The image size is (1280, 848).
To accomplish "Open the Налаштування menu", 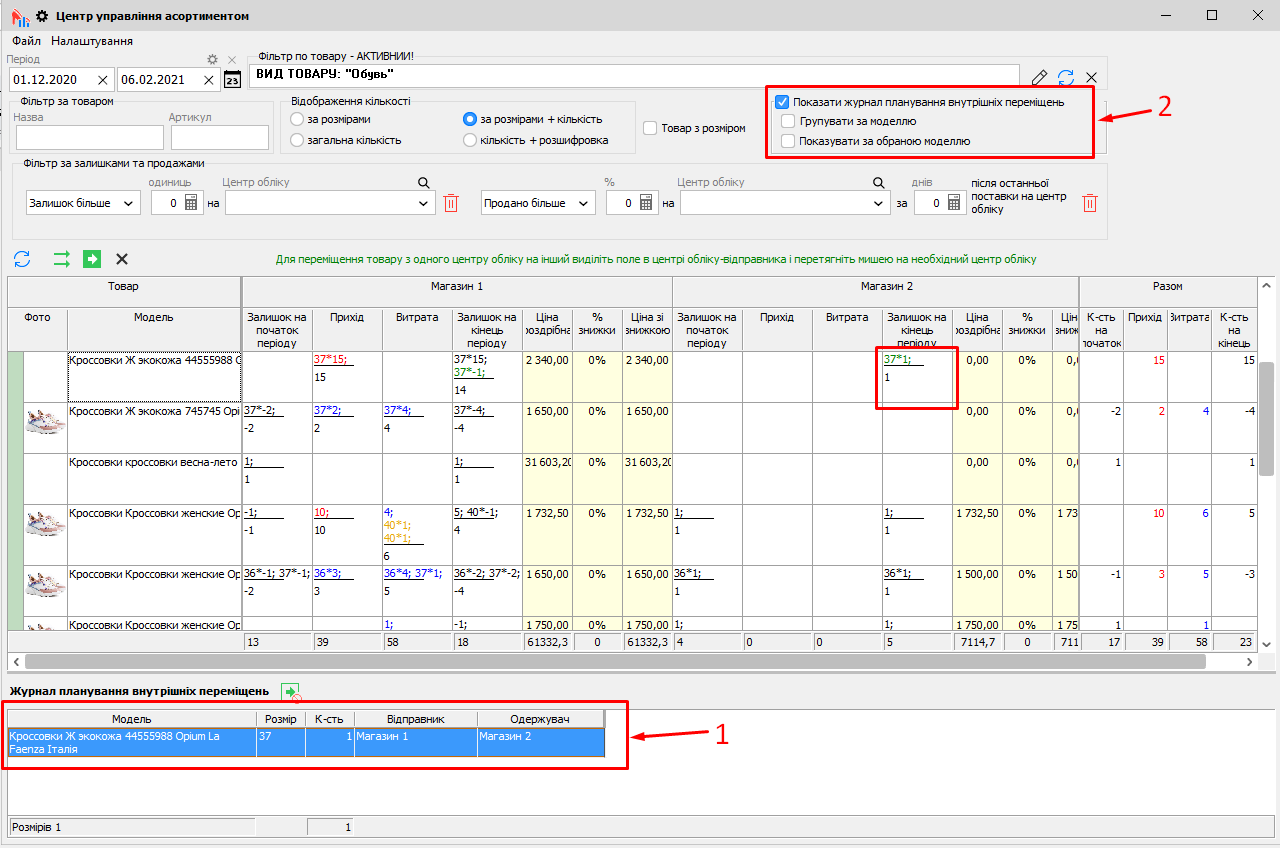I will [92, 41].
